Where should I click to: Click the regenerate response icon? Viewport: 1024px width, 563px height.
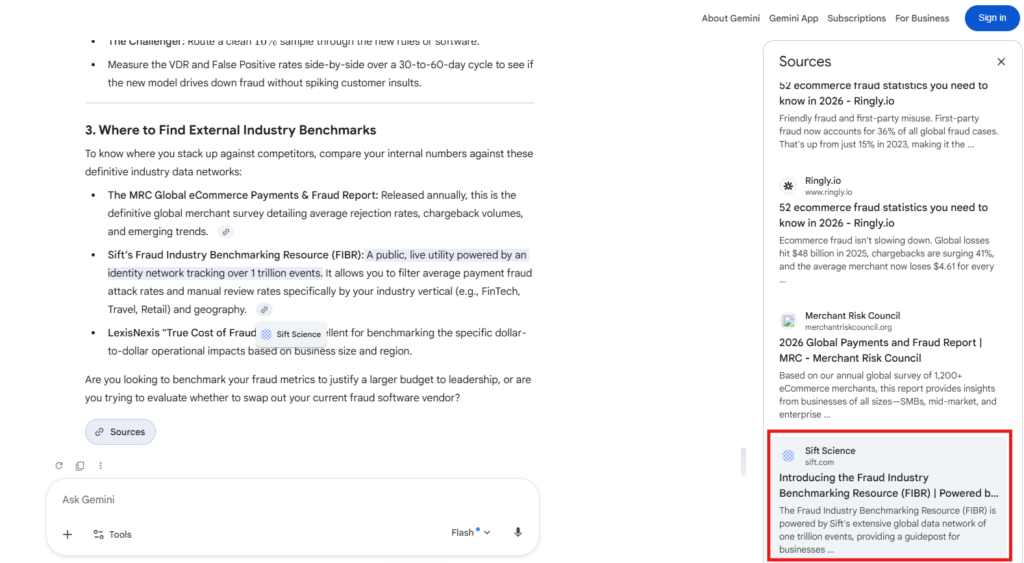(59, 466)
